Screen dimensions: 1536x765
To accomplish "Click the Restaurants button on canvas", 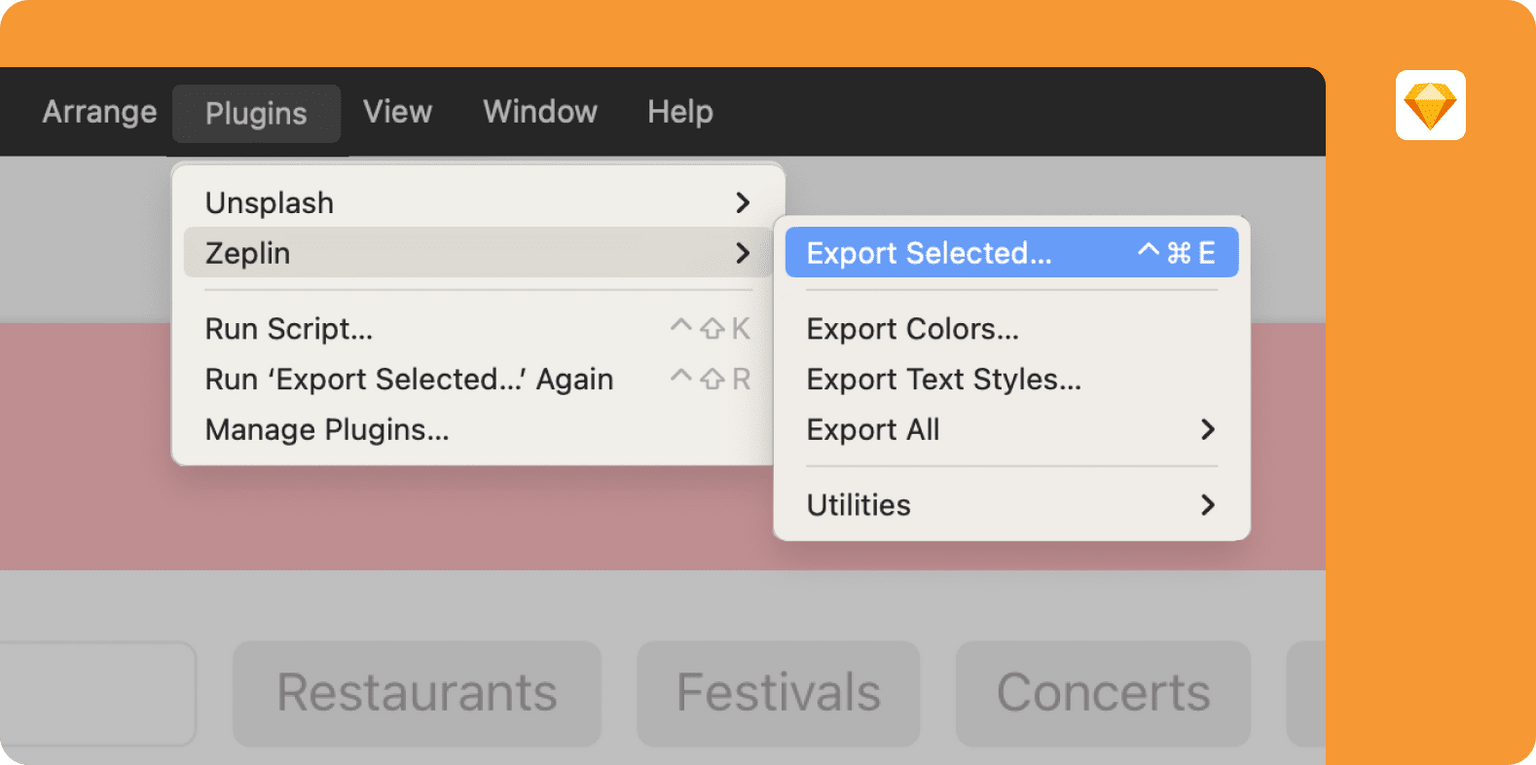I will [x=417, y=693].
